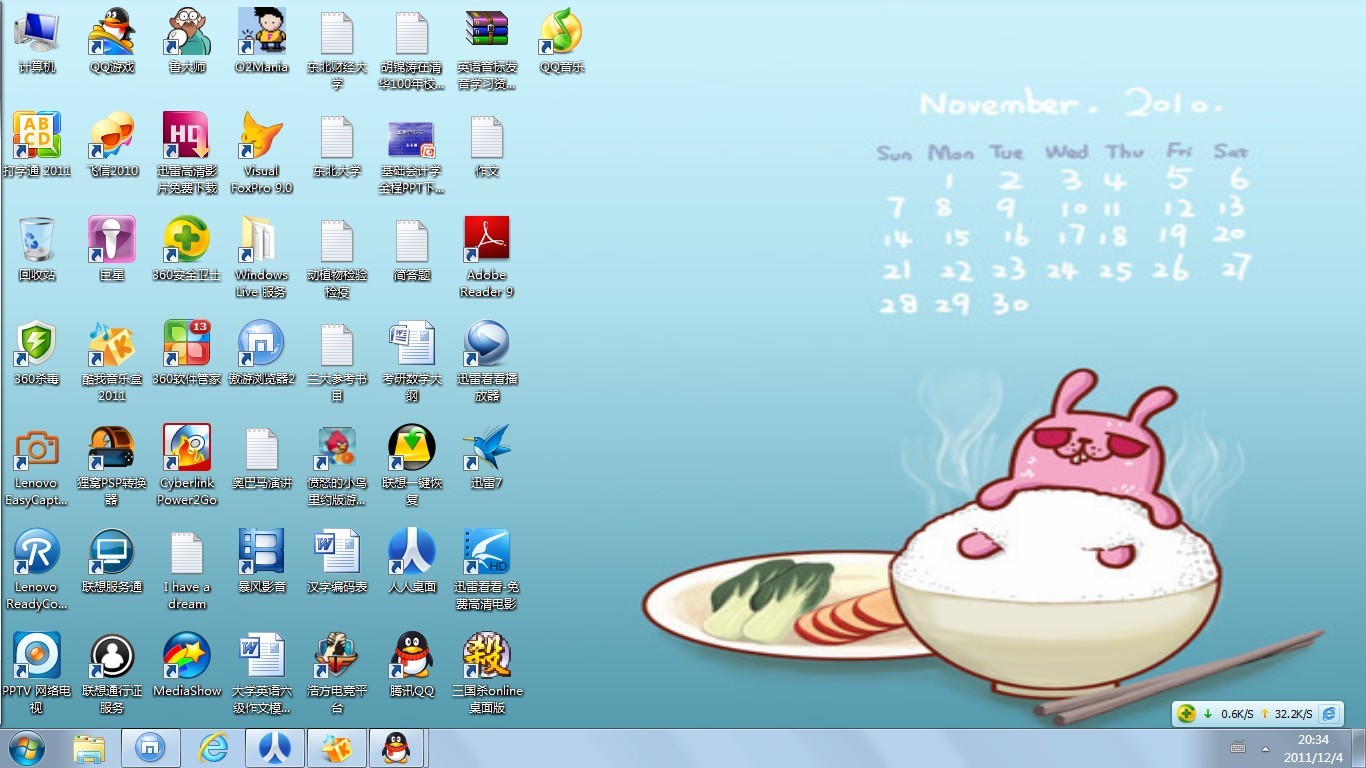
Task: Launch 酷我音乐盒 2011 from the desktop
Action: [x=112, y=361]
